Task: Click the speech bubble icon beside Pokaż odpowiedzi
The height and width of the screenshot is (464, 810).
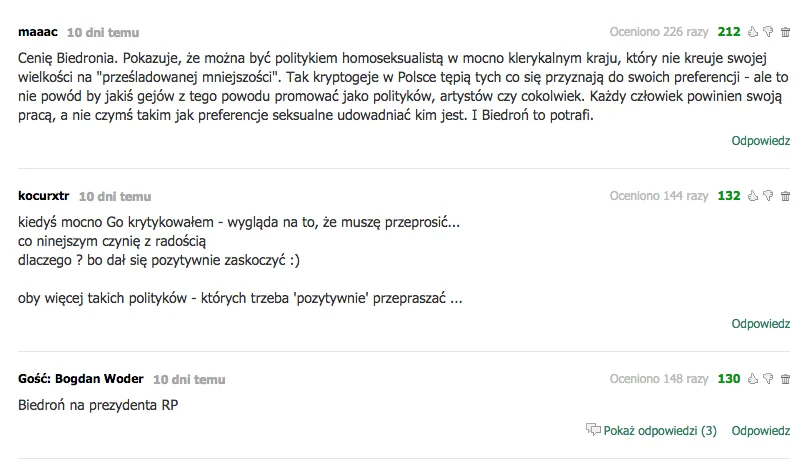Action: 593,429
